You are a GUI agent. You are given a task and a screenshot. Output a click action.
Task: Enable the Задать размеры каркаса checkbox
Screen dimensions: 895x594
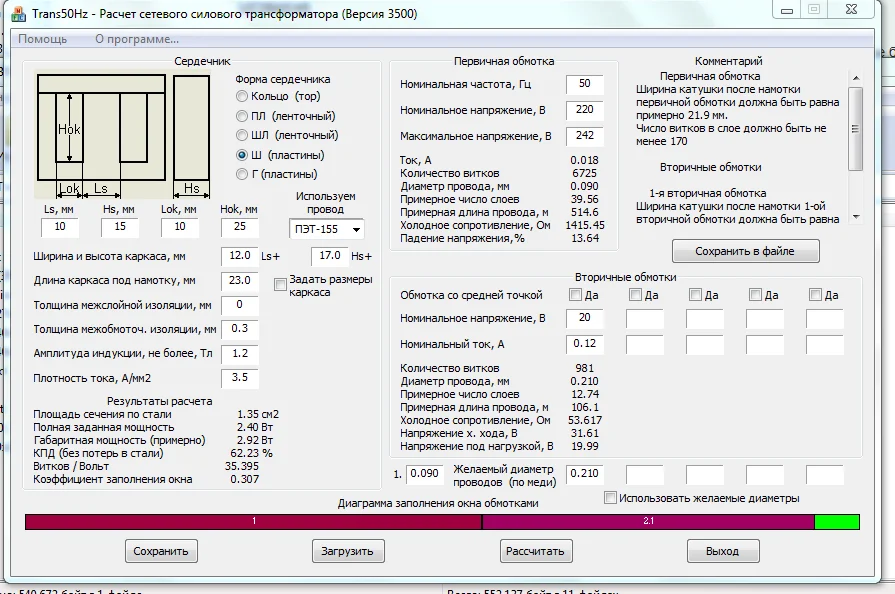coord(280,285)
